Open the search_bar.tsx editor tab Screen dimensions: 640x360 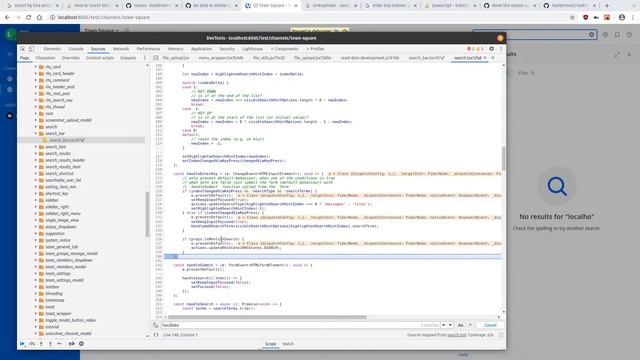tap(427, 58)
